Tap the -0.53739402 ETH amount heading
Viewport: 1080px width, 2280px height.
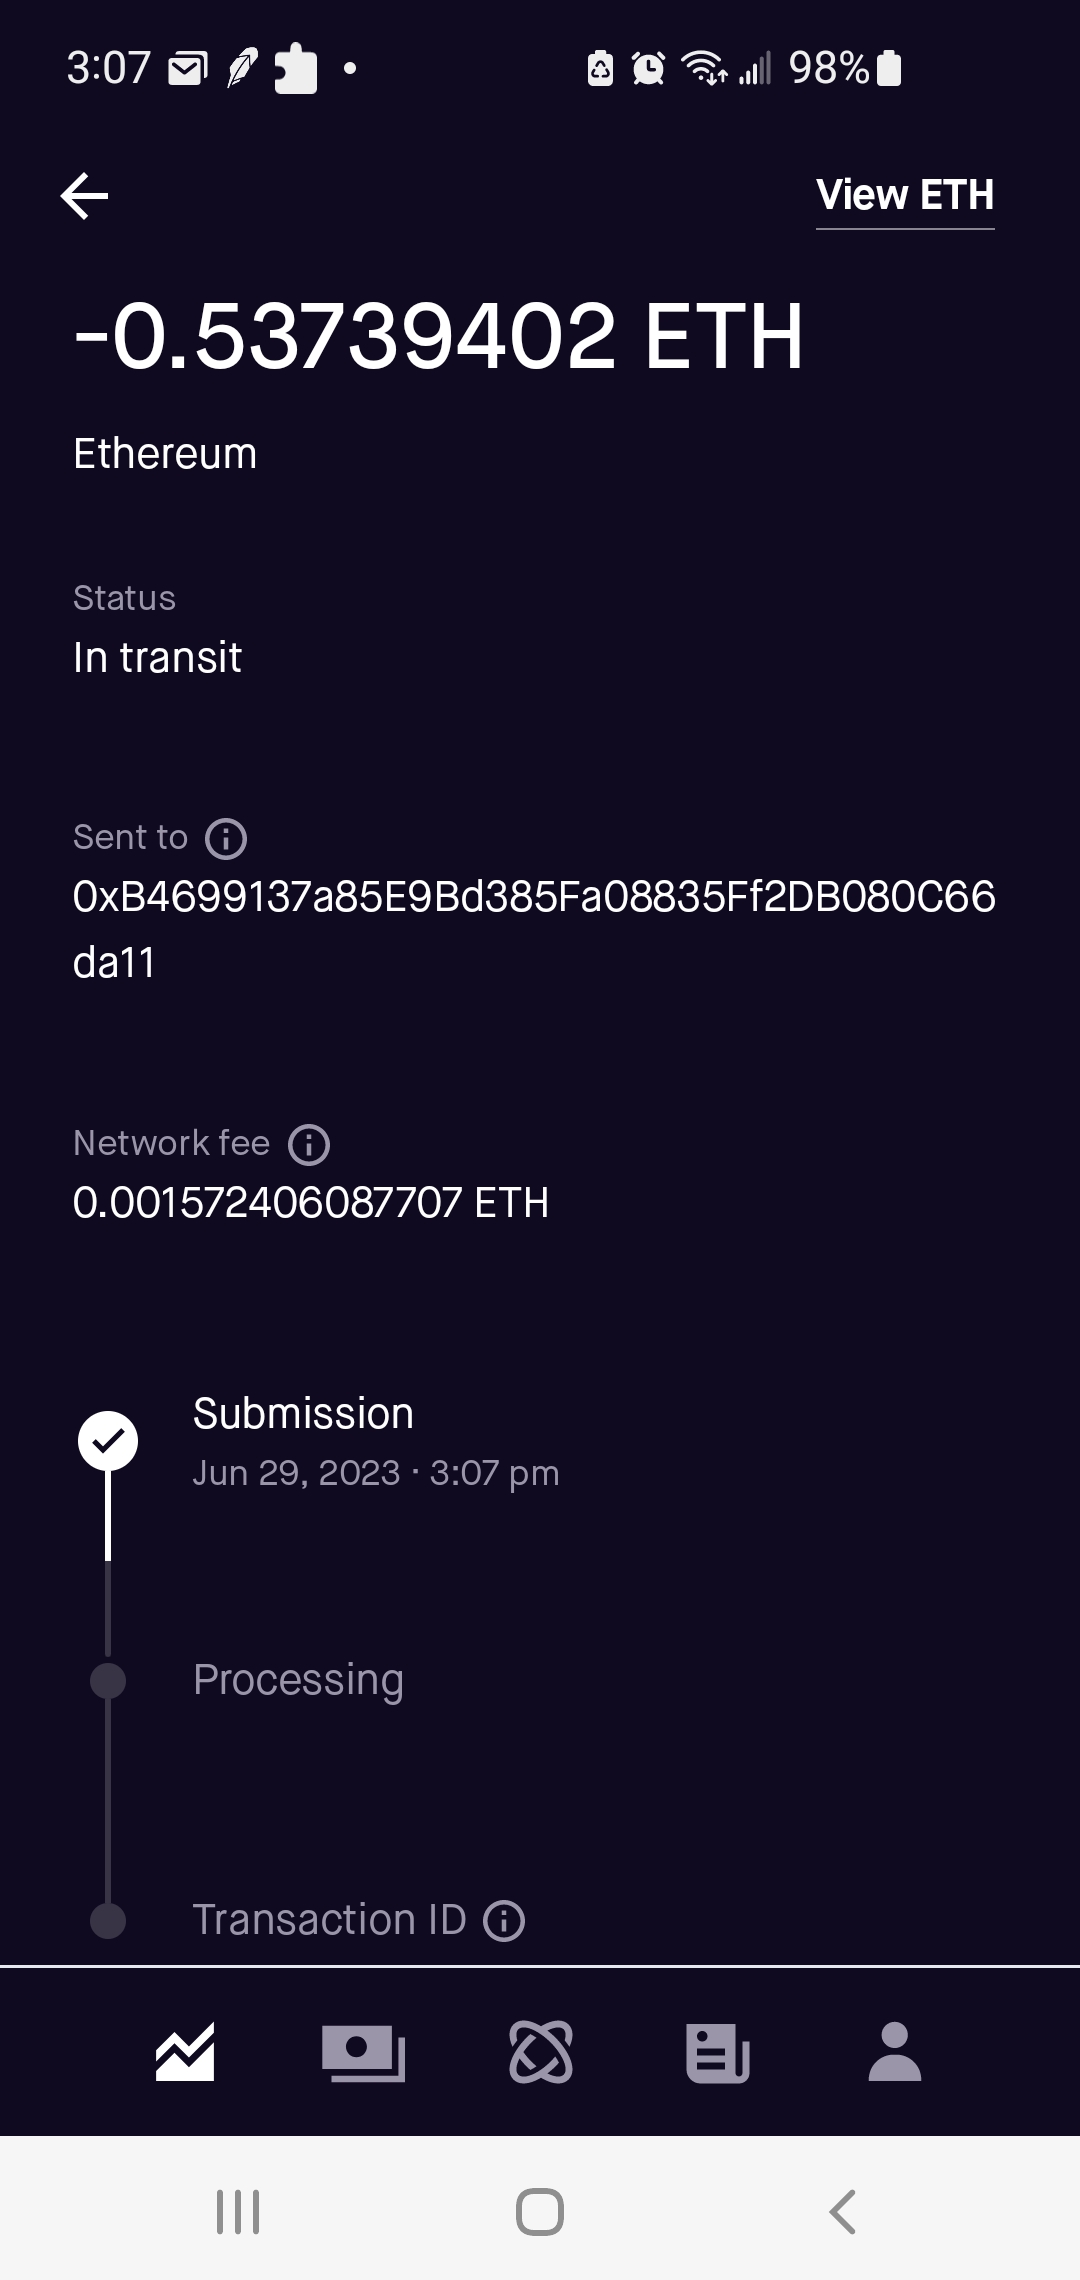439,337
